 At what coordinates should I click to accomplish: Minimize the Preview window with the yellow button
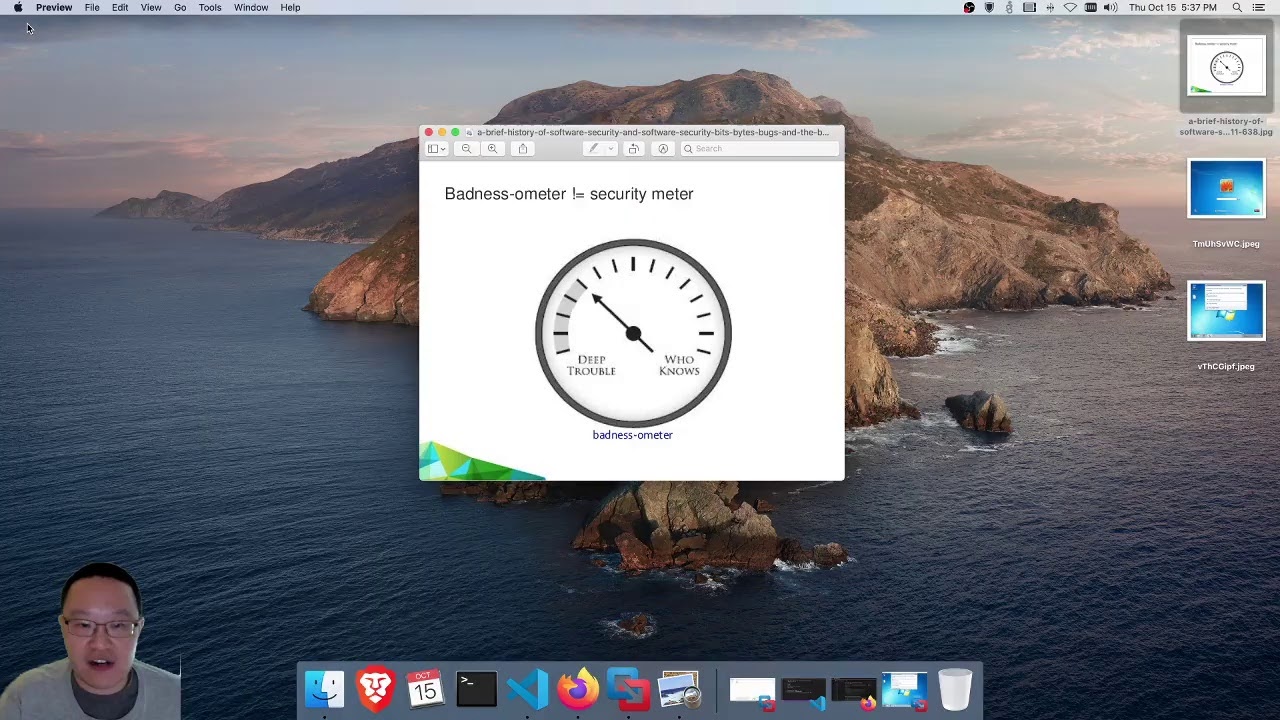[x=442, y=132]
